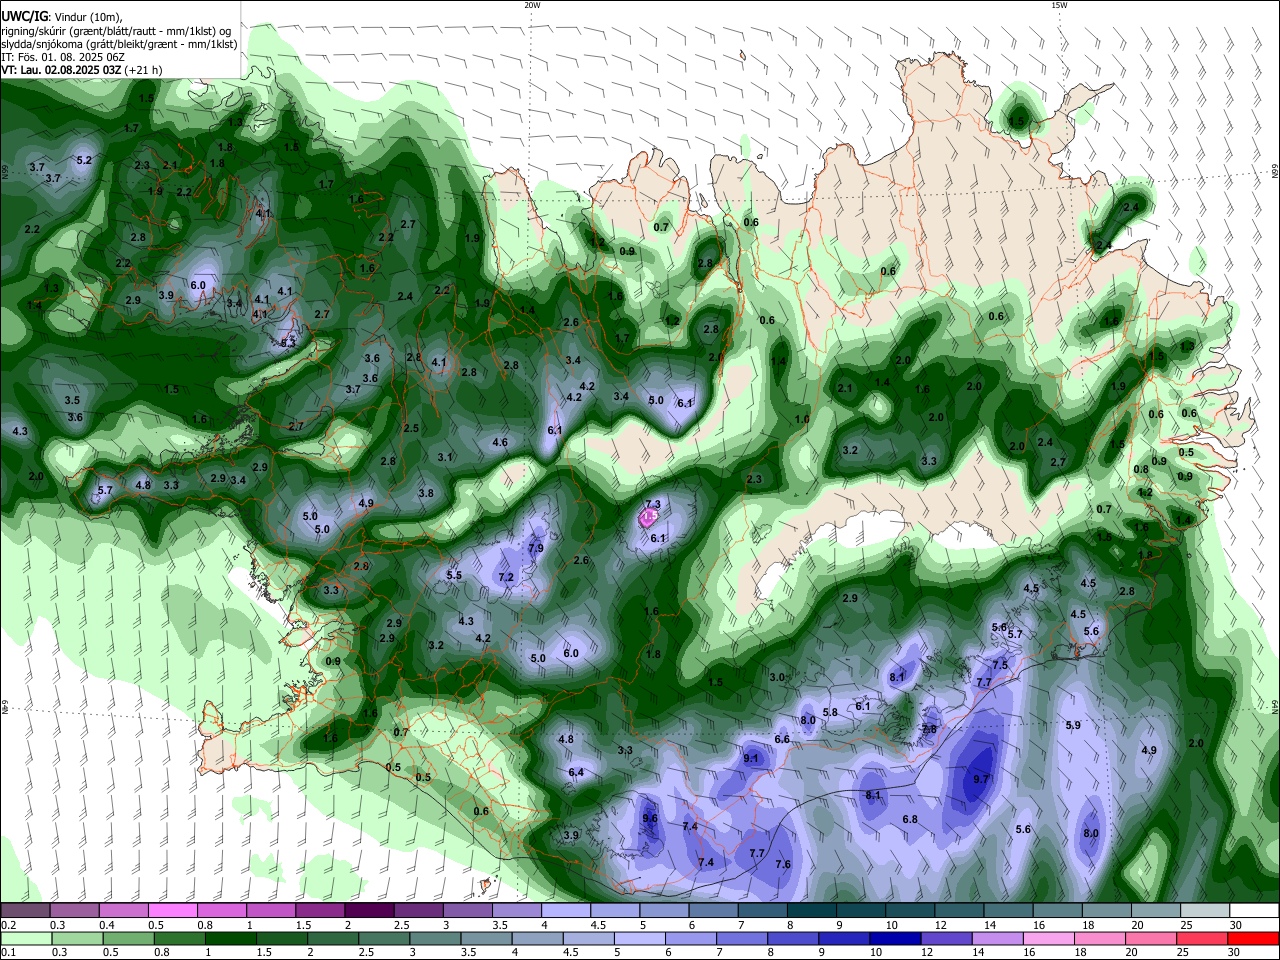
Task: Click the 'IT: Fös. 01. 08. 2025 06Z' line
Action: tap(62, 57)
